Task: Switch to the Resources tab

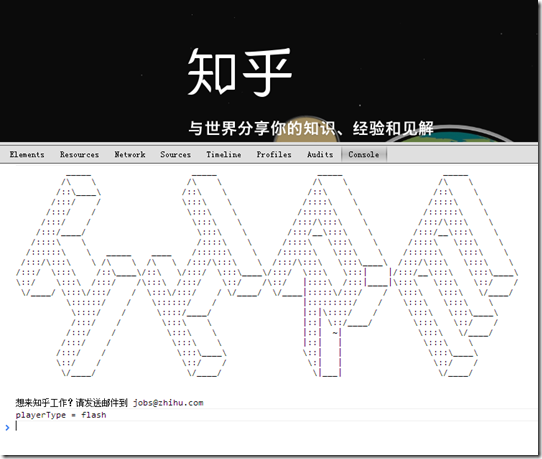Action: [x=80, y=154]
